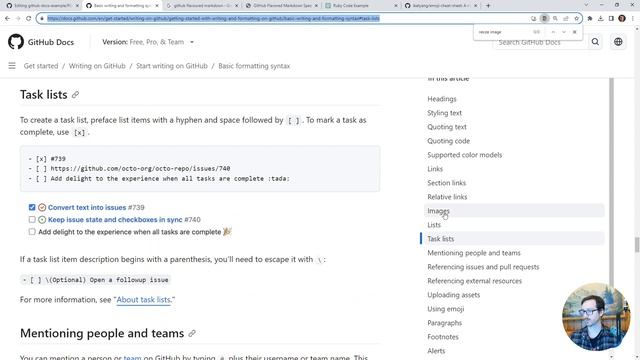
Task: Click the zoom magnifier icon in address bar
Action: click(555, 18)
